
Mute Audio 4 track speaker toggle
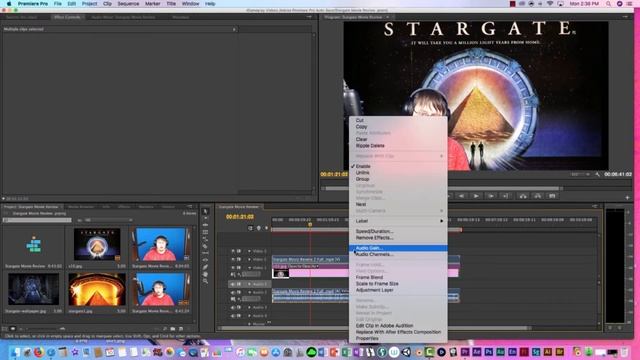[x=233, y=316]
